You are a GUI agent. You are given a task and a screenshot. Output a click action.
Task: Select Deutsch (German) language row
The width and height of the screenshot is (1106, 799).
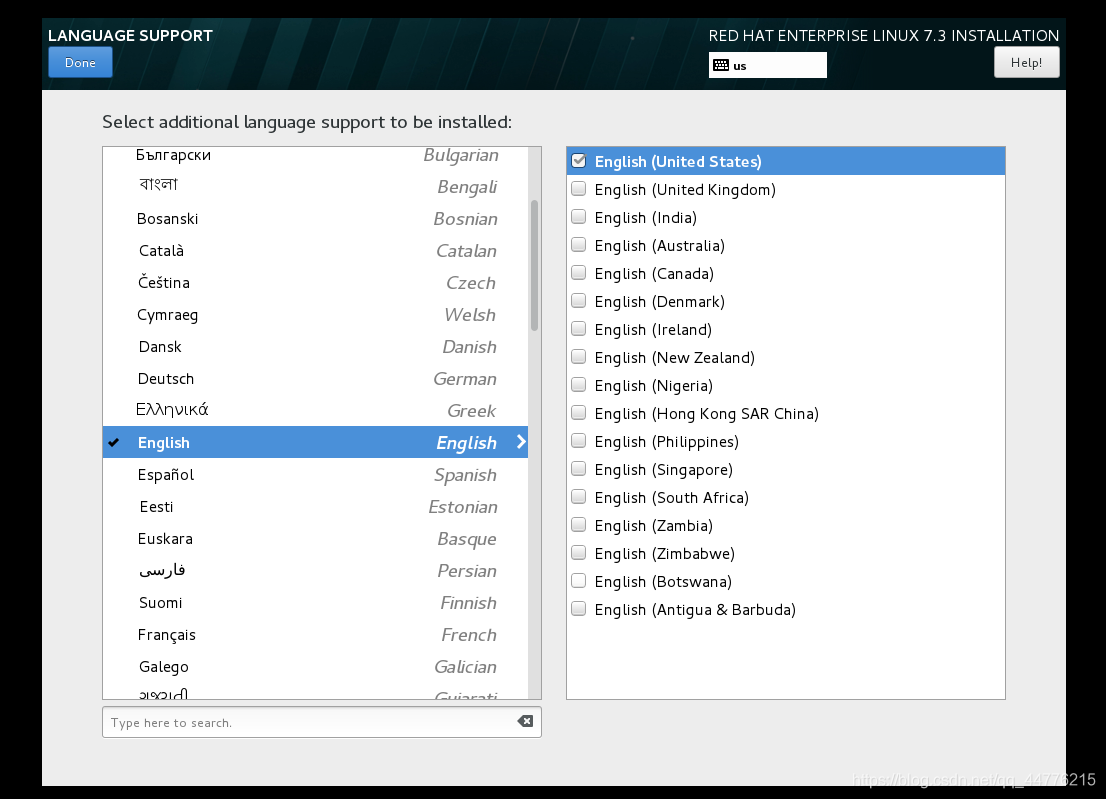[x=315, y=379]
